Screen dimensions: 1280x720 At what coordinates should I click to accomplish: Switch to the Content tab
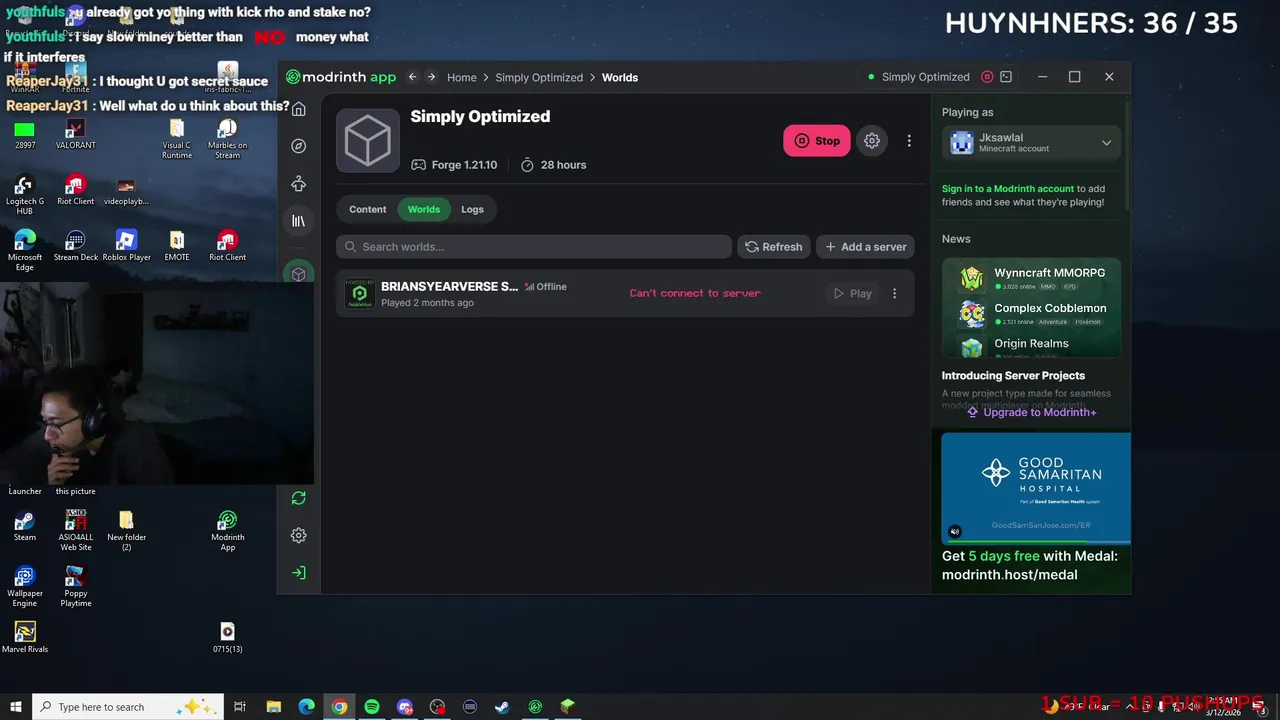click(367, 209)
